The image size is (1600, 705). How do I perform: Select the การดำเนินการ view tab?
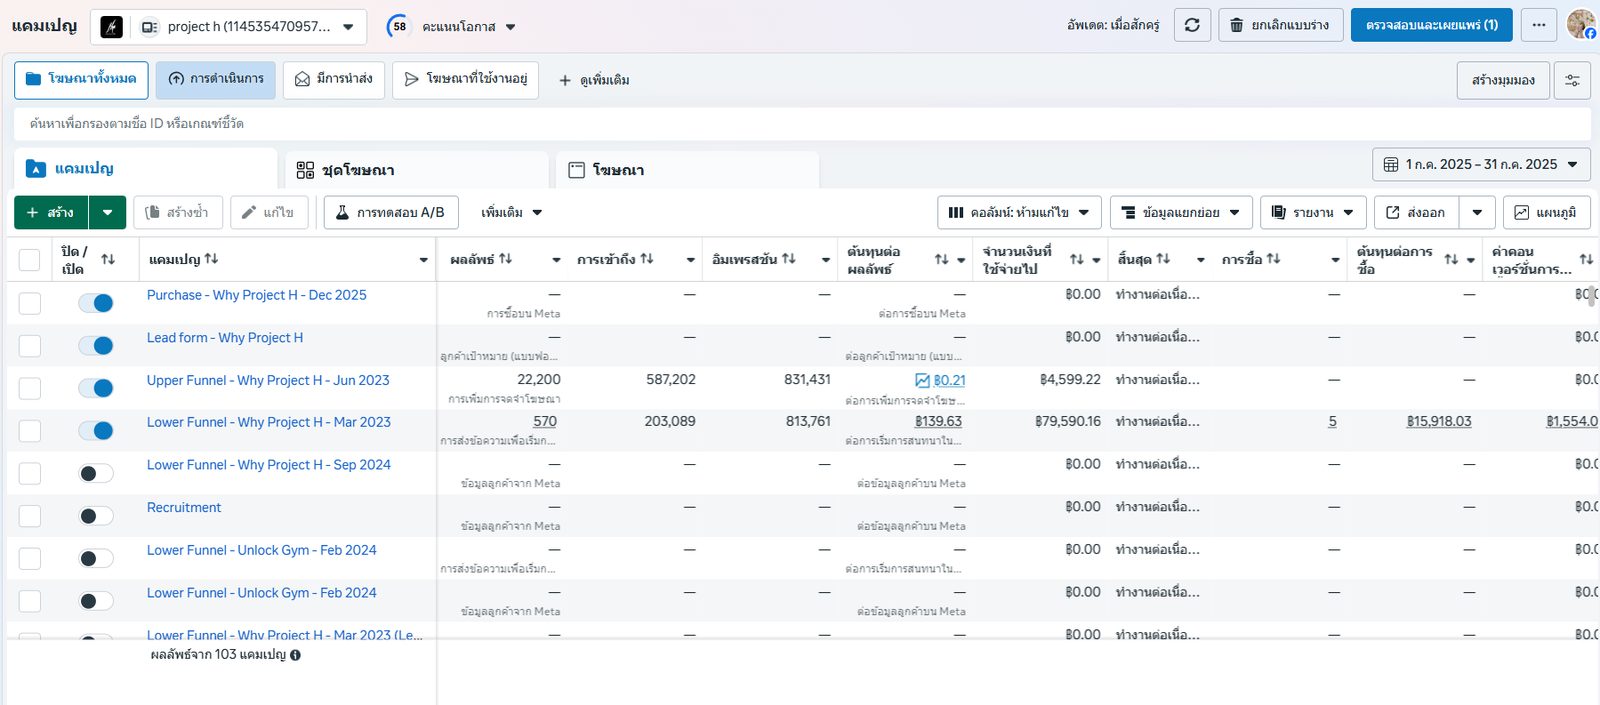point(215,80)
